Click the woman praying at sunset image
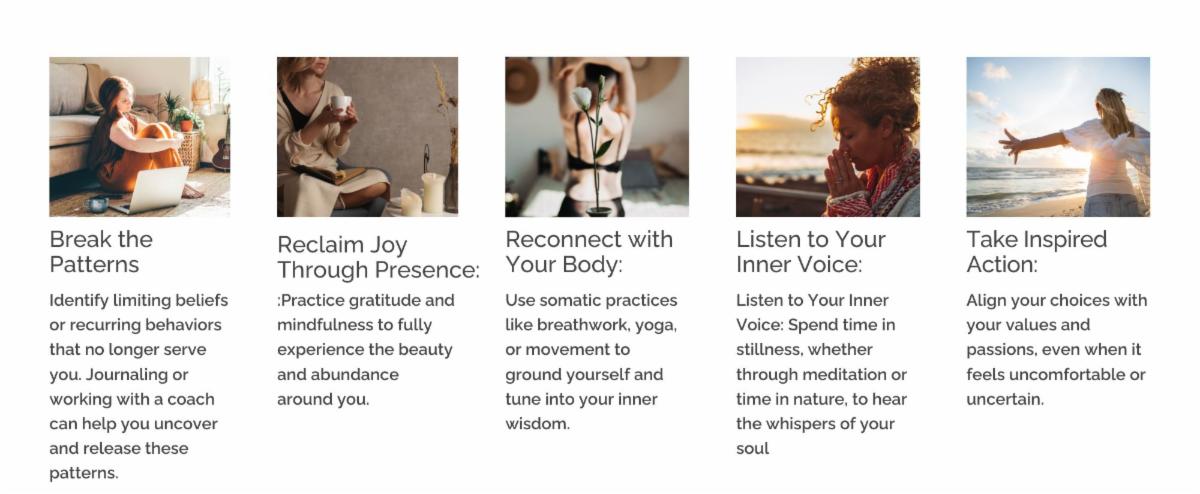 coord(828,136)
